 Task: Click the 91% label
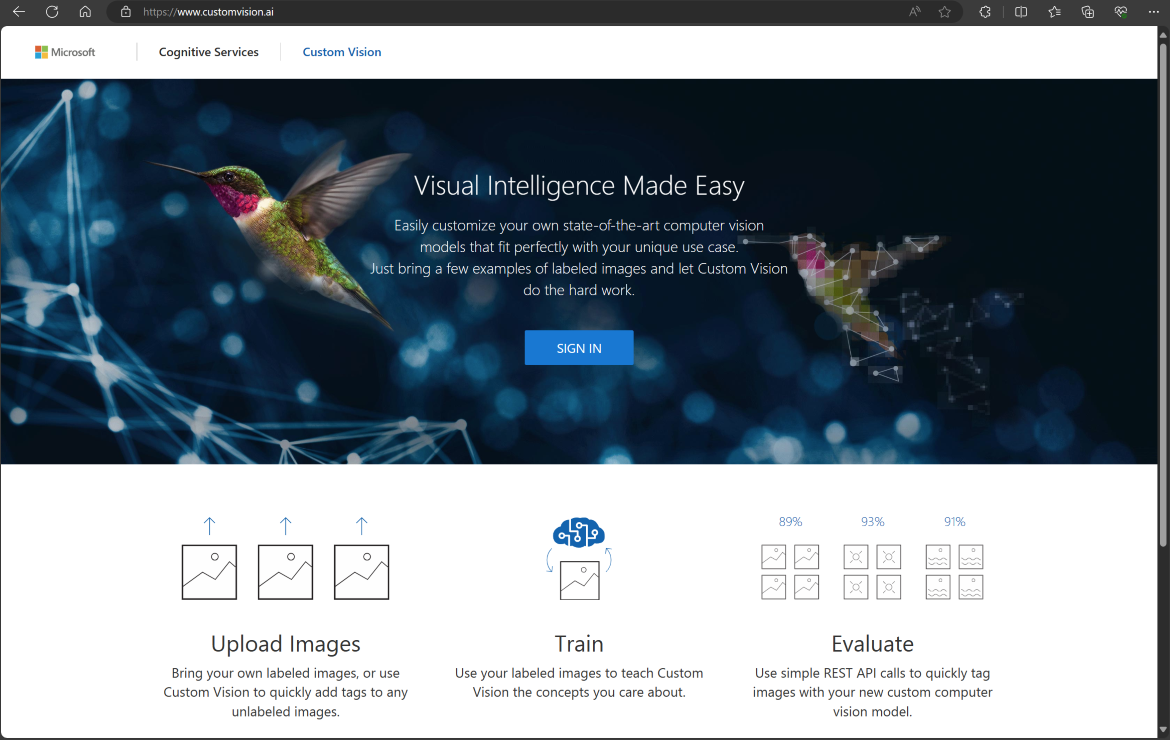click(954, 521)
